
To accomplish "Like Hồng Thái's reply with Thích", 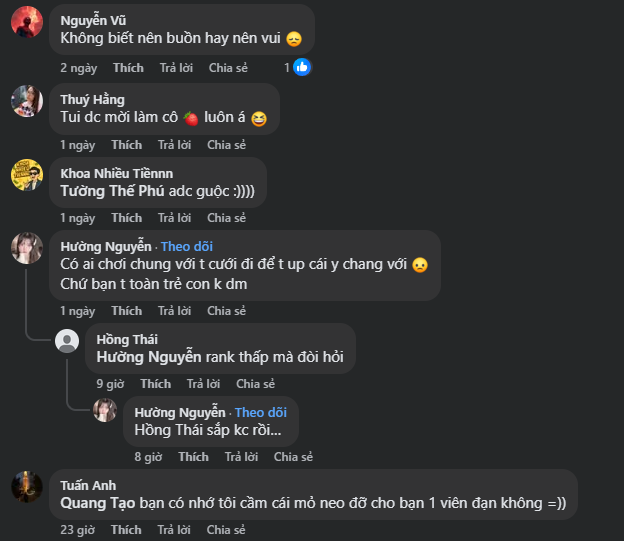I will pos(156,384).
